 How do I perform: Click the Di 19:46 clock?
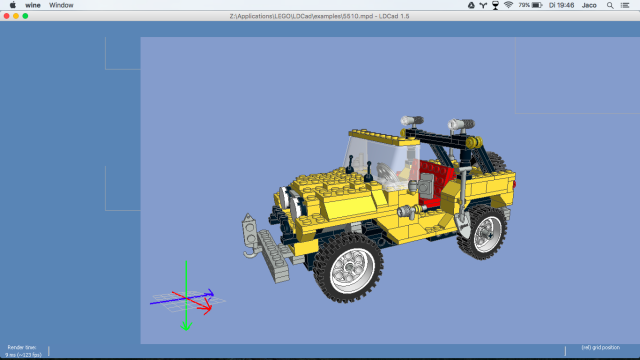(x=561, y=5)
